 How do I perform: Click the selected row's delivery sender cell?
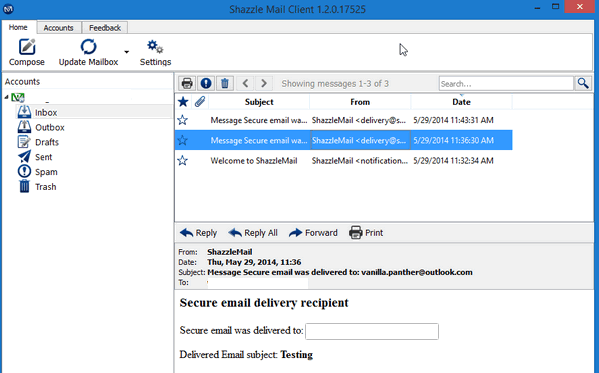[x=359, y=140]
